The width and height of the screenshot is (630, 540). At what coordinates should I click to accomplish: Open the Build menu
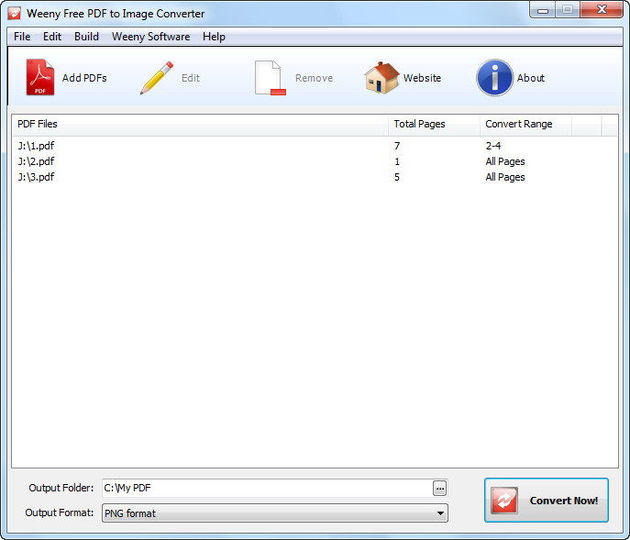point(87,37)
